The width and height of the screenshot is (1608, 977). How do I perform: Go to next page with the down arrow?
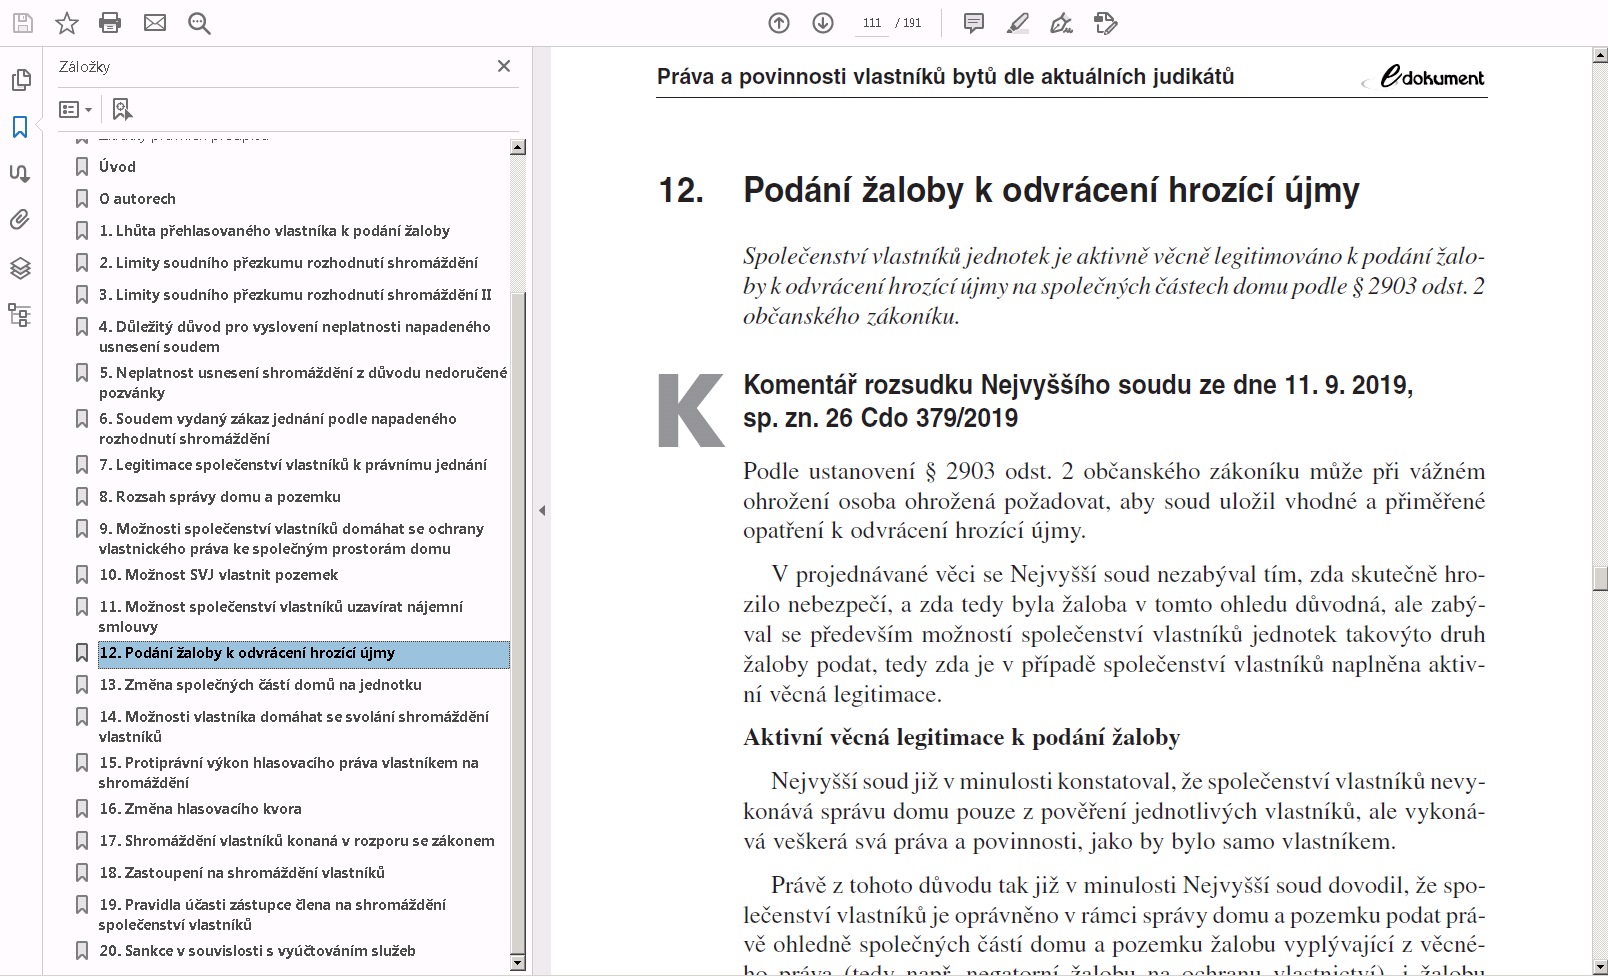[823, 22]
